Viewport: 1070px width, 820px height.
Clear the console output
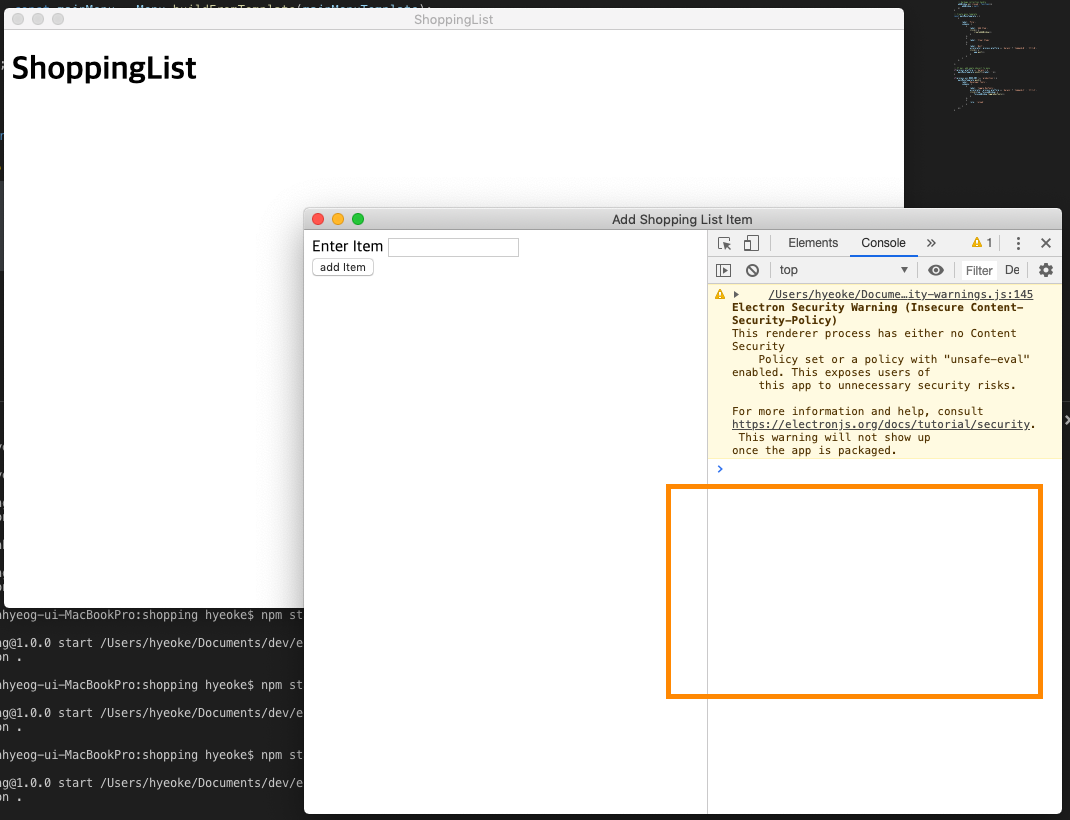click(752, 270)
